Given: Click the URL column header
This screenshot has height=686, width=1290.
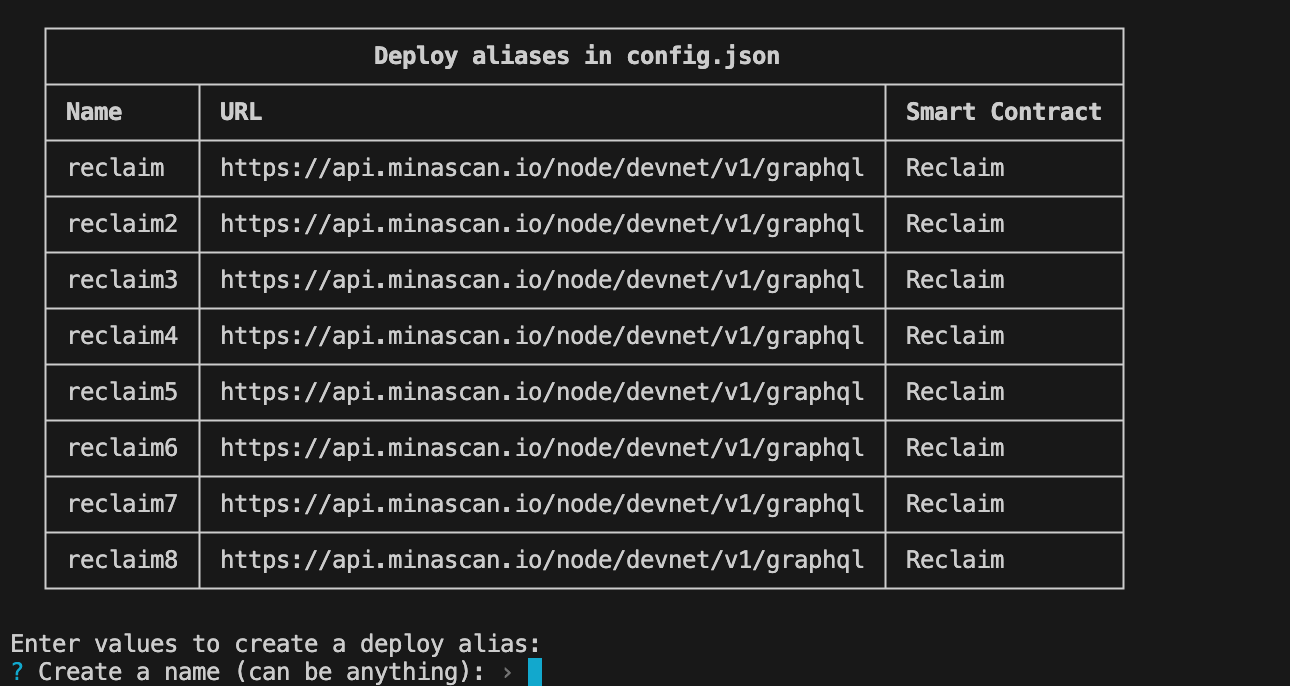Looking at the screenshot, I should (241, 112).
